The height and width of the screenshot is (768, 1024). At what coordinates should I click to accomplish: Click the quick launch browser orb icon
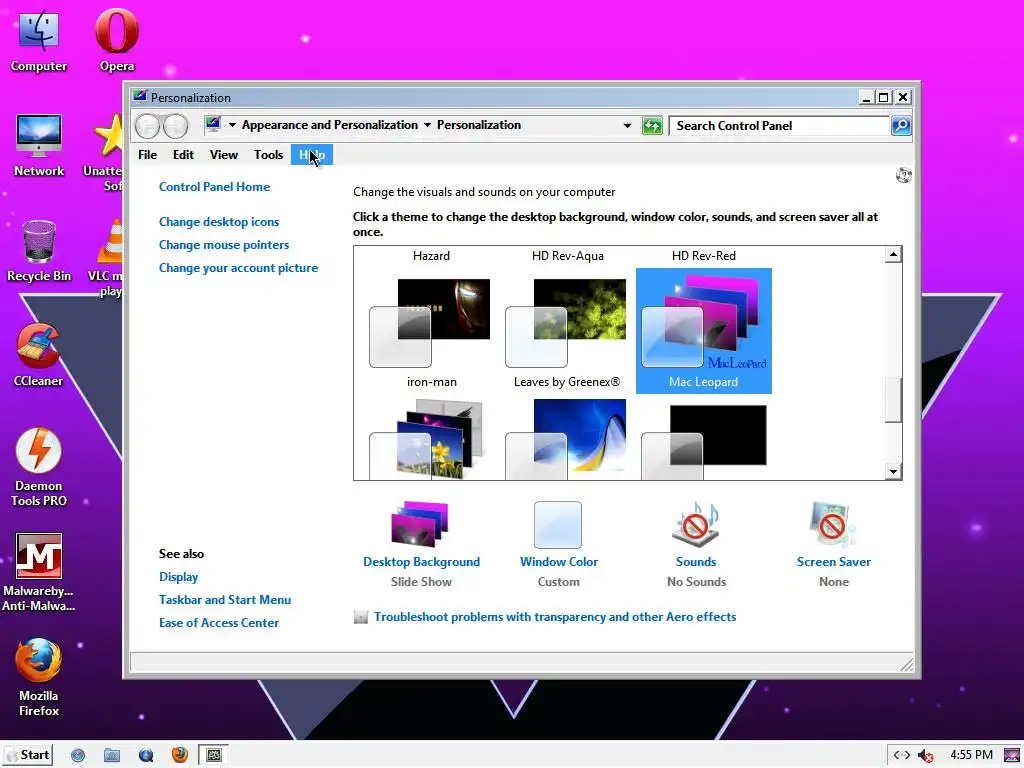pos(146,755)
